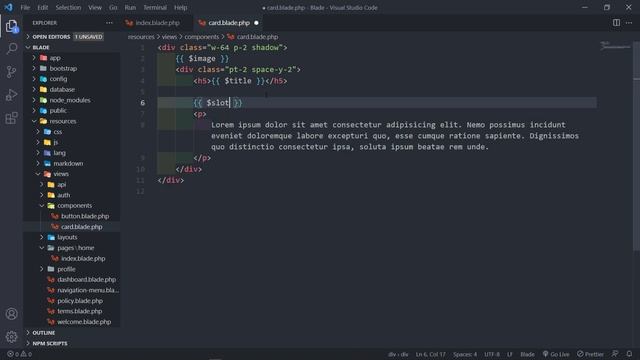This screenshot has width=640, height=360.
Task: Open the Selection menu
Action: [x=68, y=7]
